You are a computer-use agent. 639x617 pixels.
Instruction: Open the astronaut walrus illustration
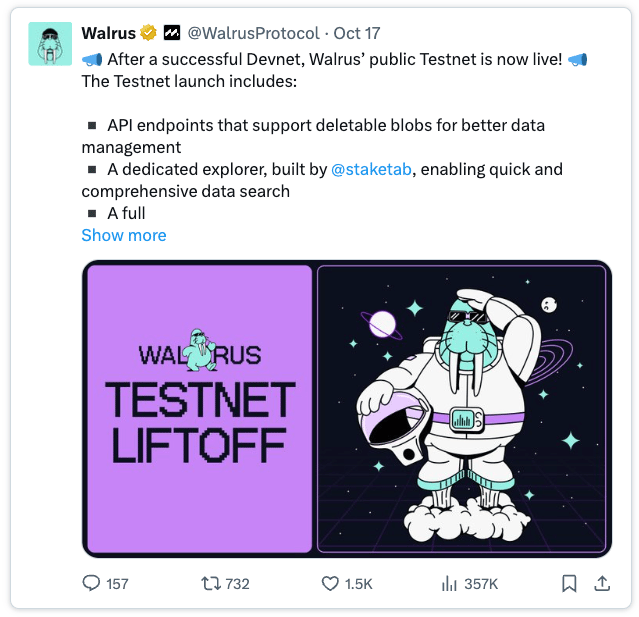pos(462,409)
